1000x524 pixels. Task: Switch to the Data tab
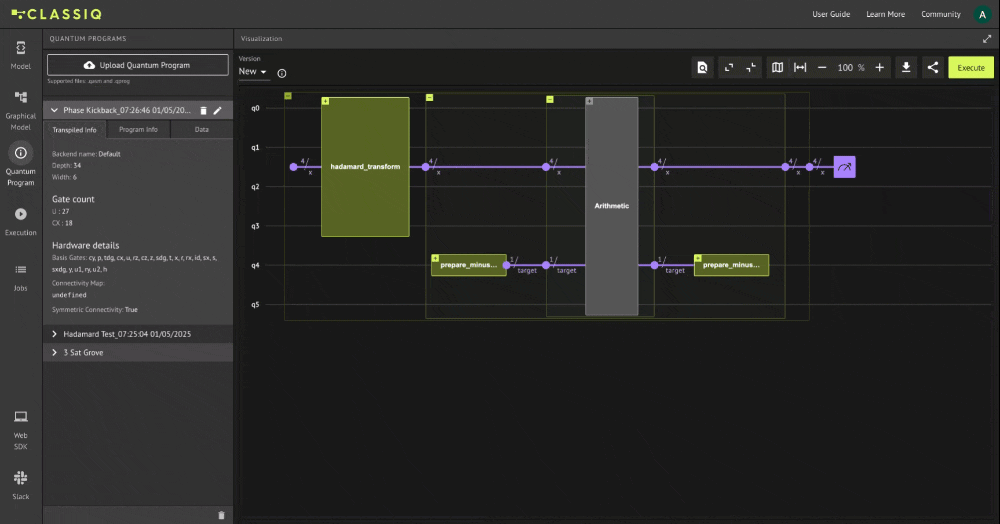(201, 130)
